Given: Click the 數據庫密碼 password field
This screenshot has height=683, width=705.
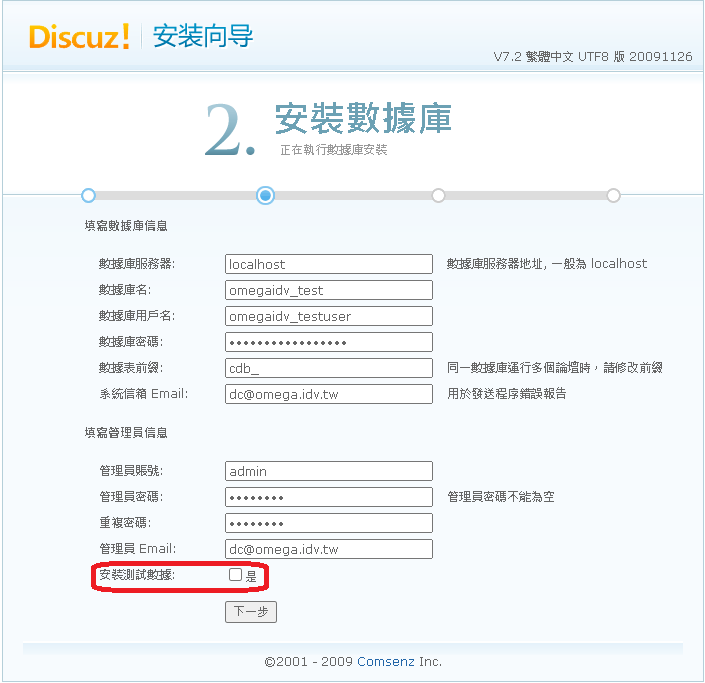Looking at the screenshot, I should click(328, 342).
